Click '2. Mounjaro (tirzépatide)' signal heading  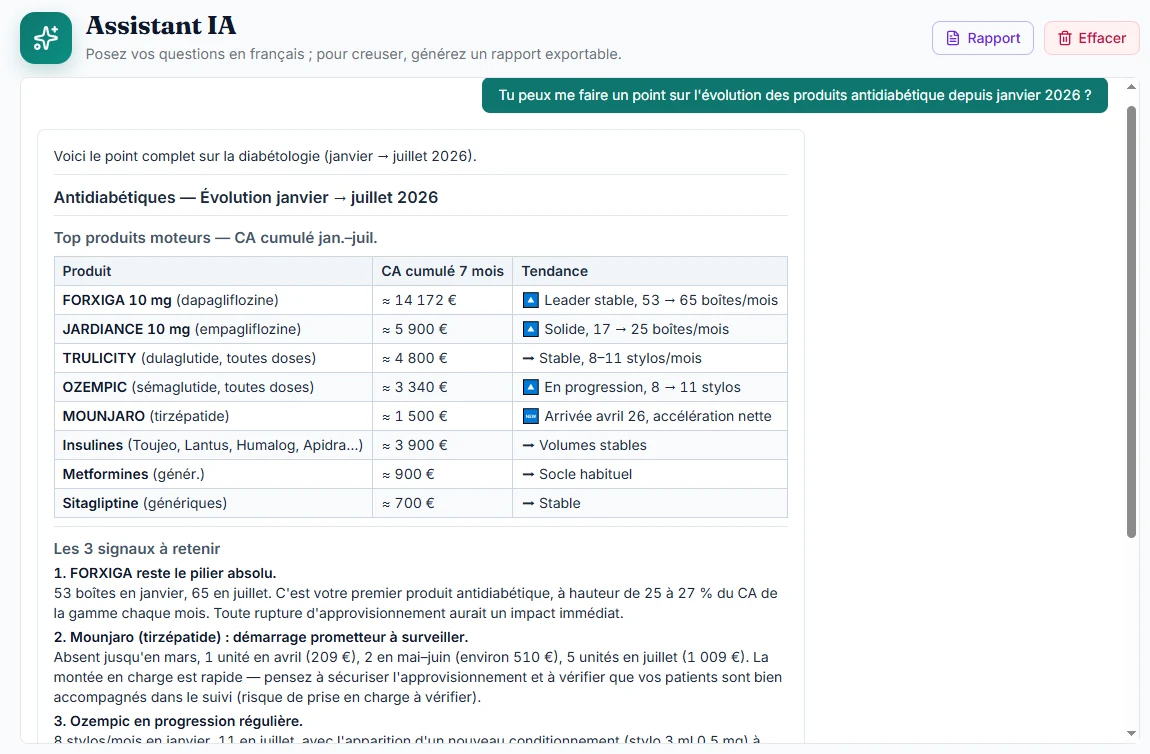click(x=260, y=637)
